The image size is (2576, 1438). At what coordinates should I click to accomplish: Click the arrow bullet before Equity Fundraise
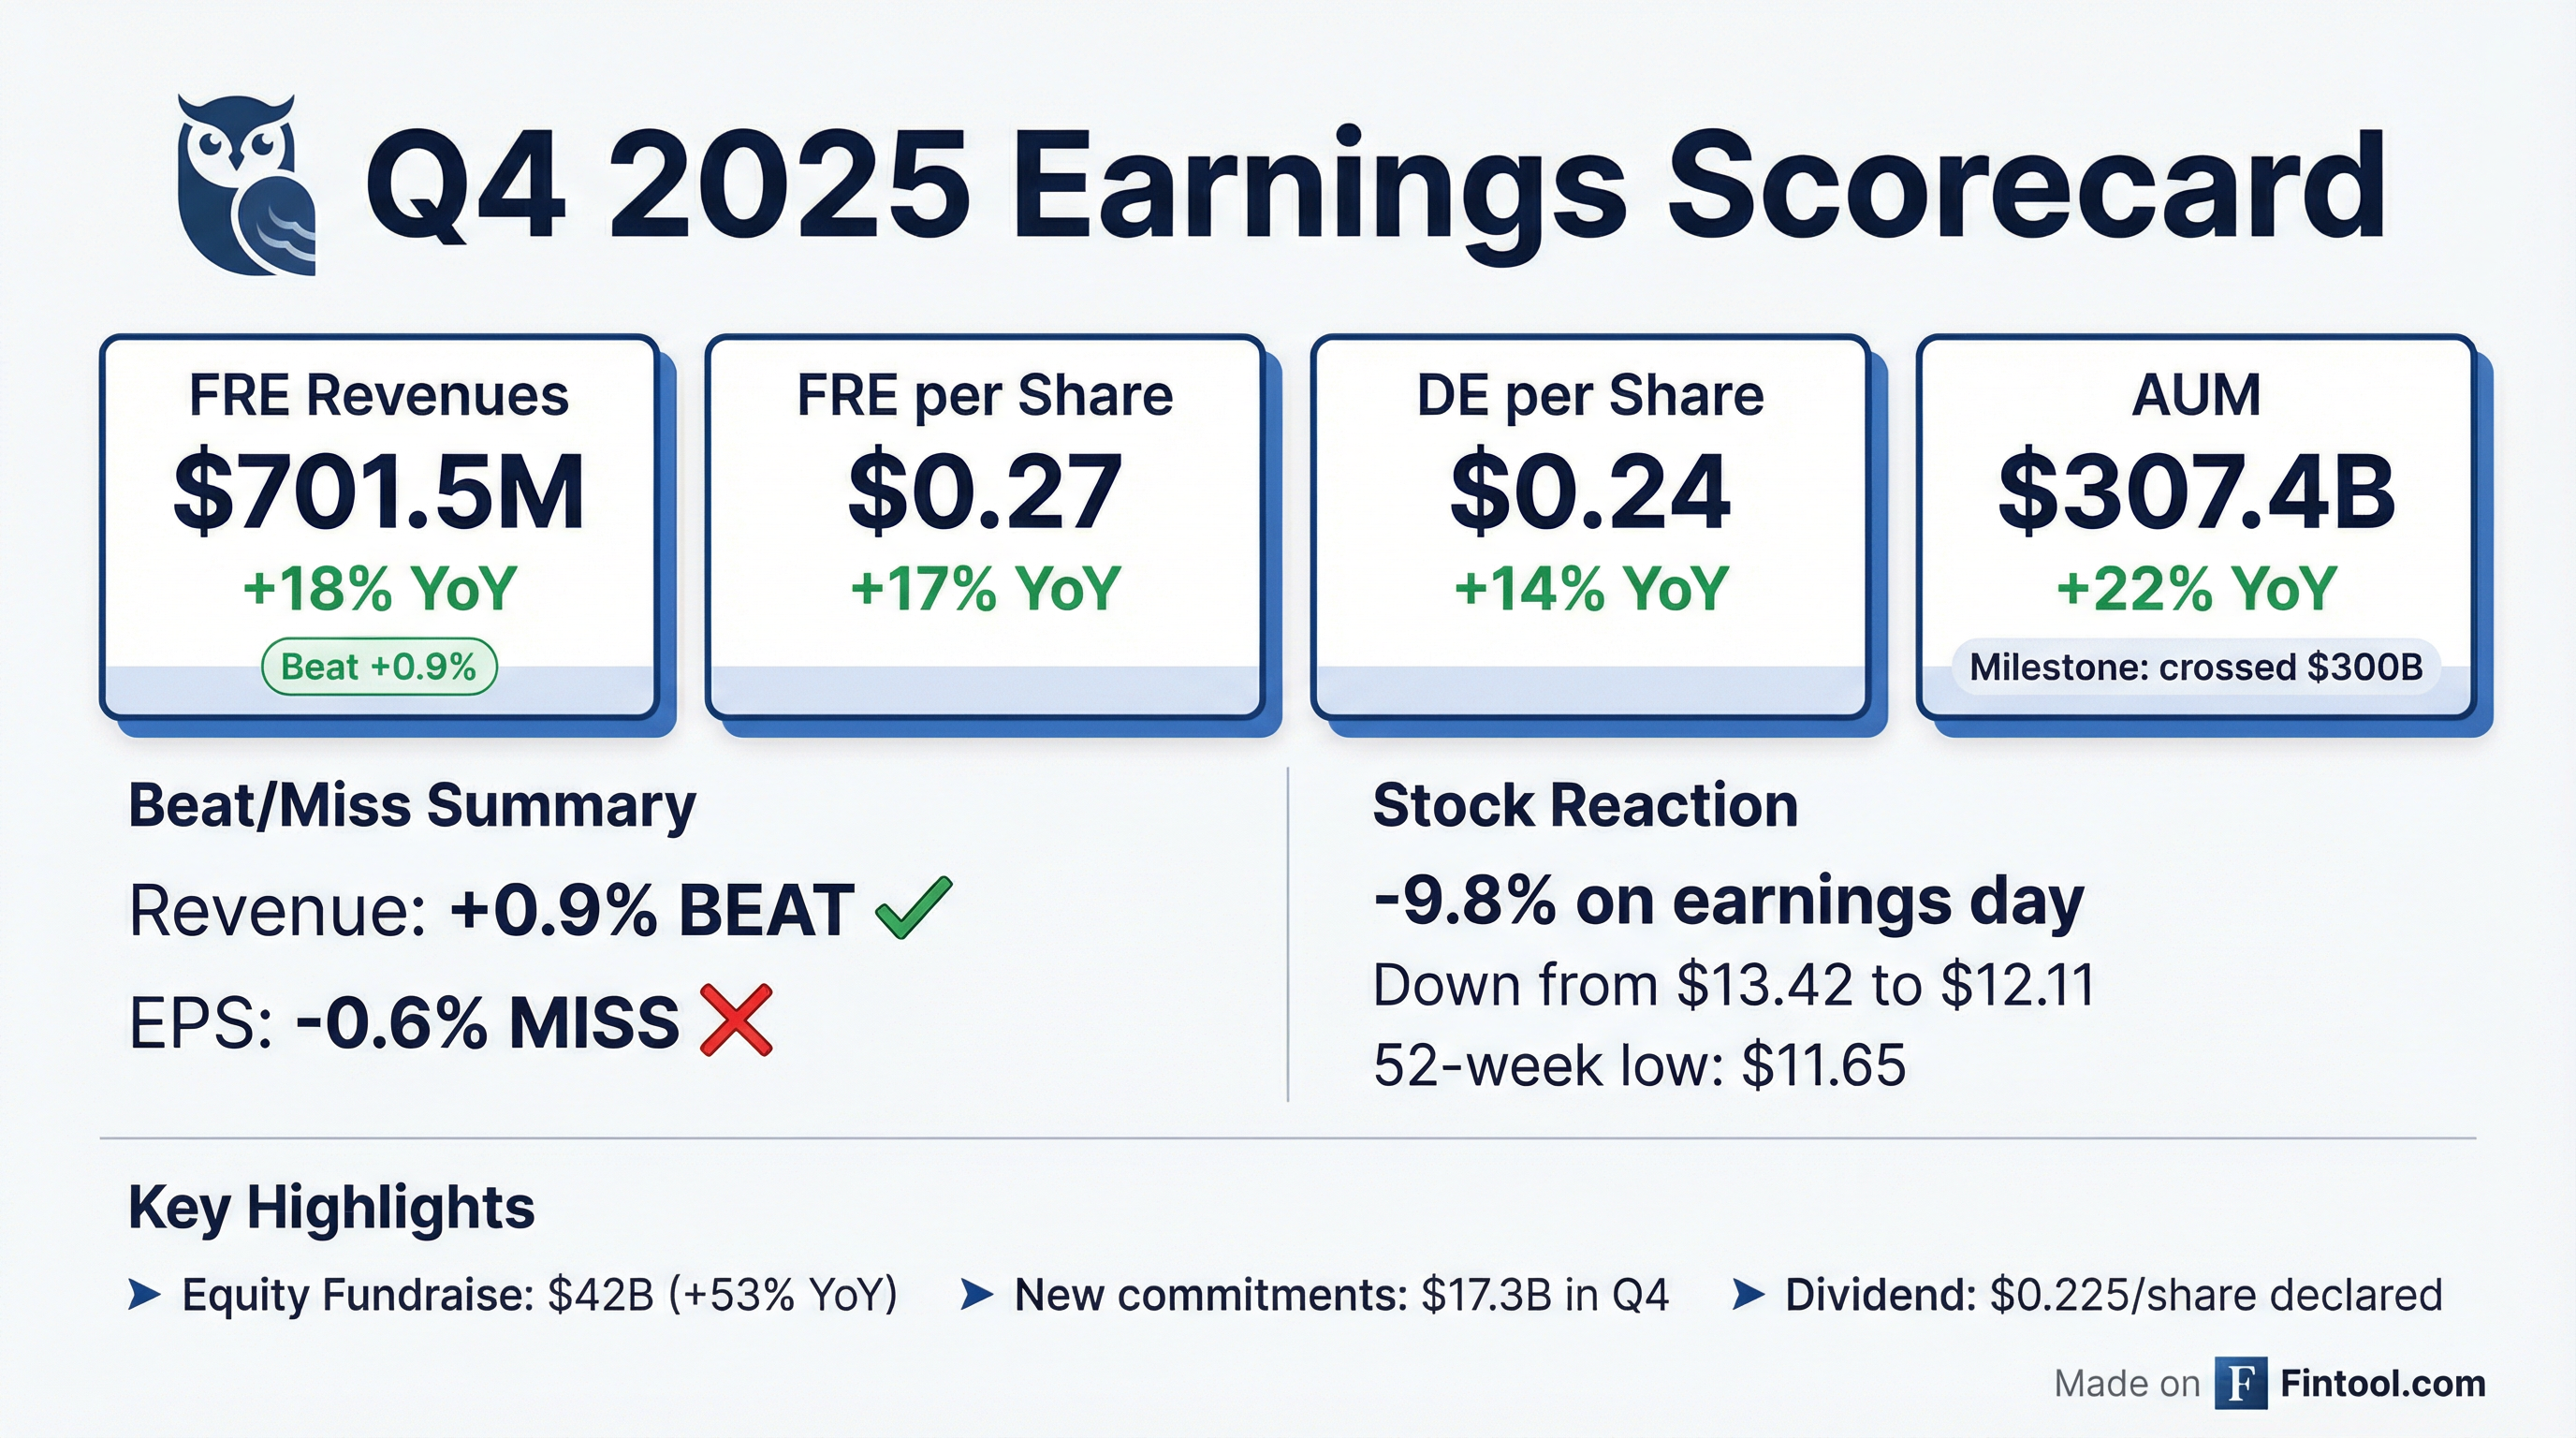point(145,1295)
